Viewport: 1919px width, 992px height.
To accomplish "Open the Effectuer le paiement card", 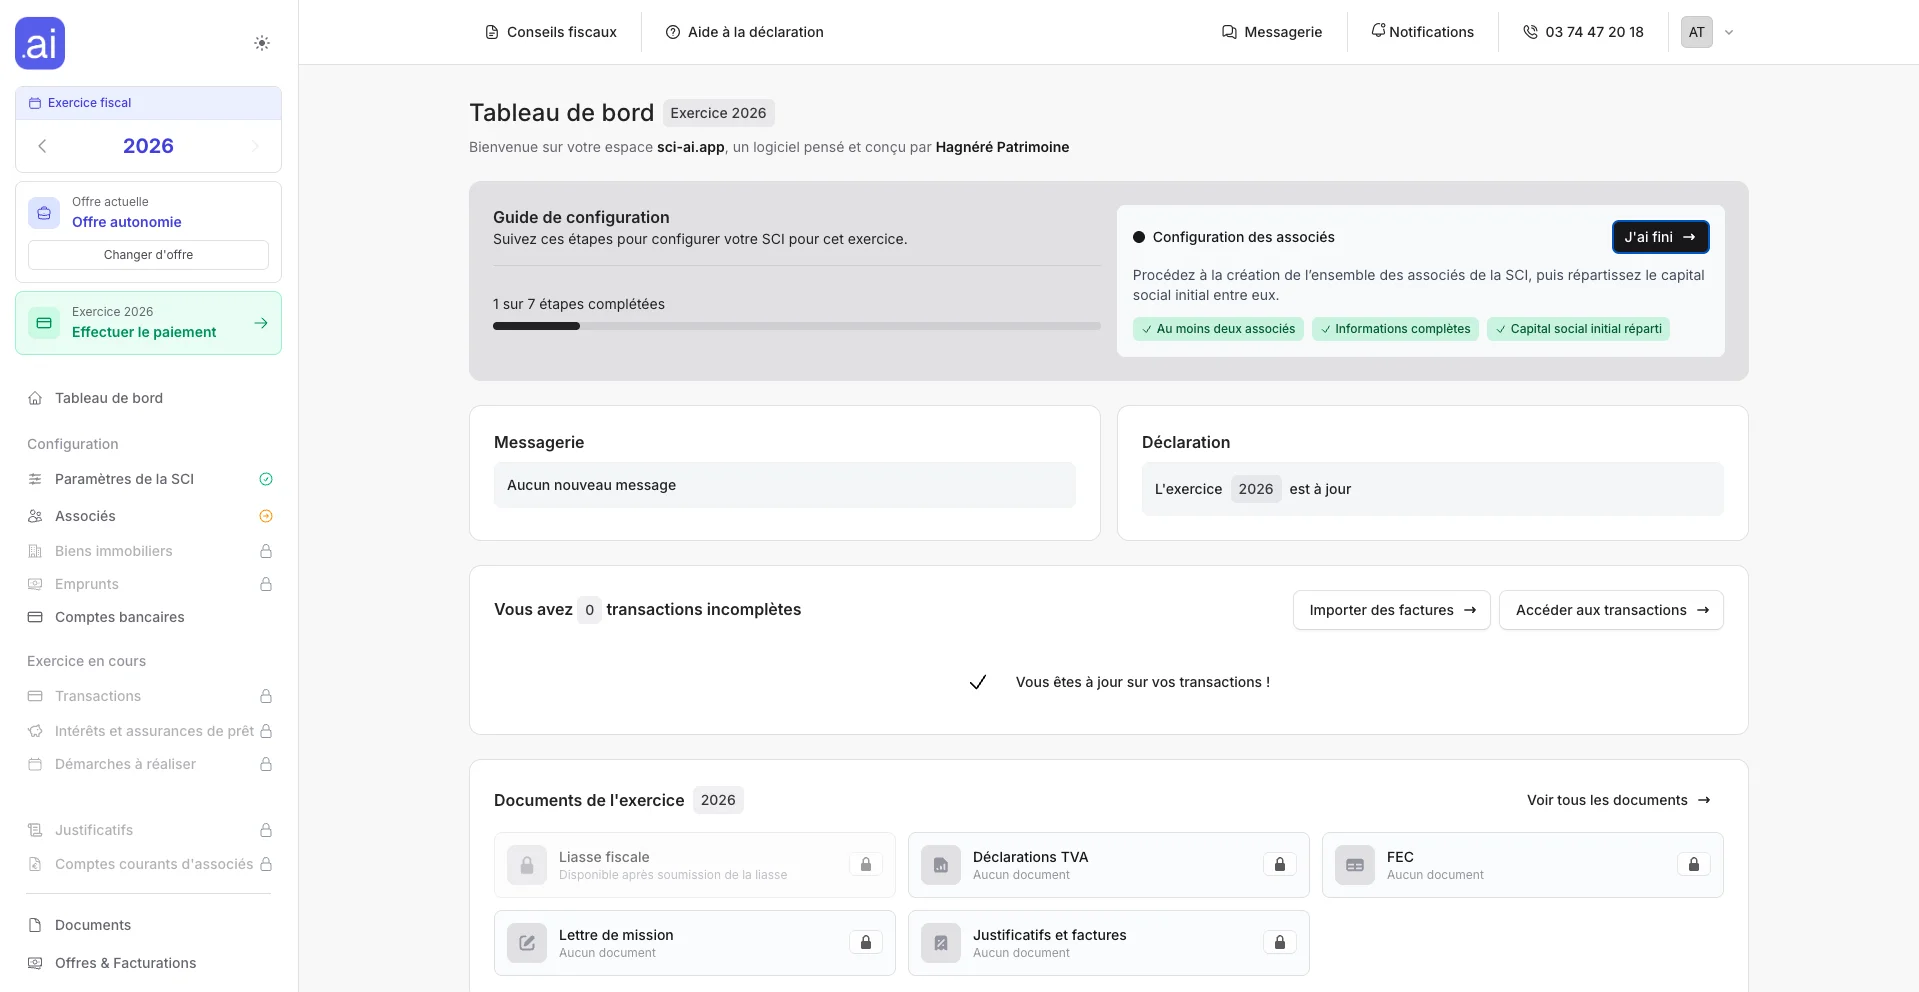I will click(x=147, y=323).
